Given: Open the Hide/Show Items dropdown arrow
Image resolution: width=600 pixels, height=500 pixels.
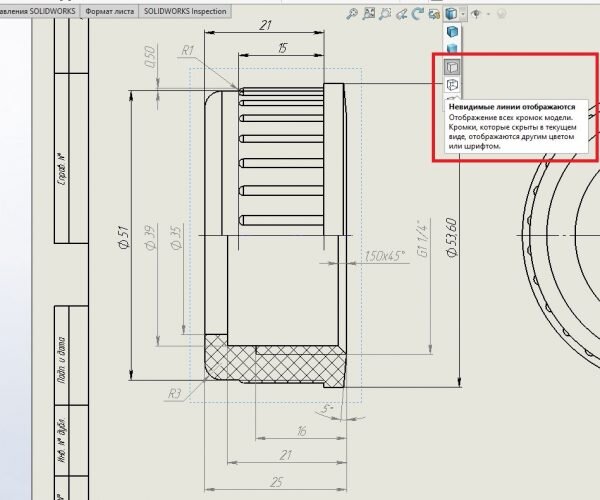Looking at the screenshot, I should 488,15.
